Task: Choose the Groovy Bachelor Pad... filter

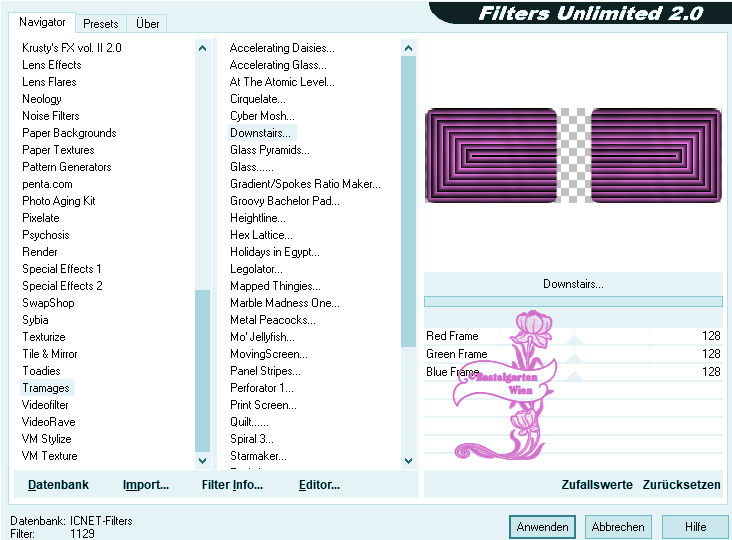Action: point(285,201)
